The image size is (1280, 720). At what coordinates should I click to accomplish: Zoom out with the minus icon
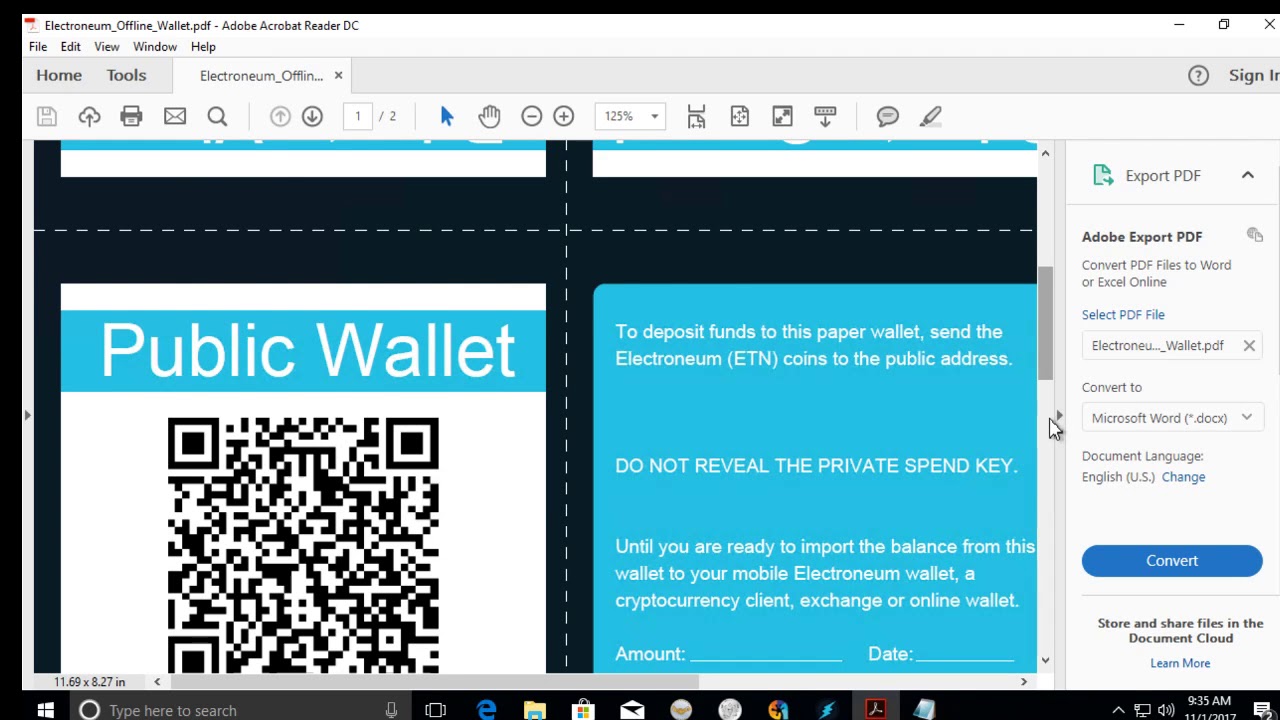[532, 116]
